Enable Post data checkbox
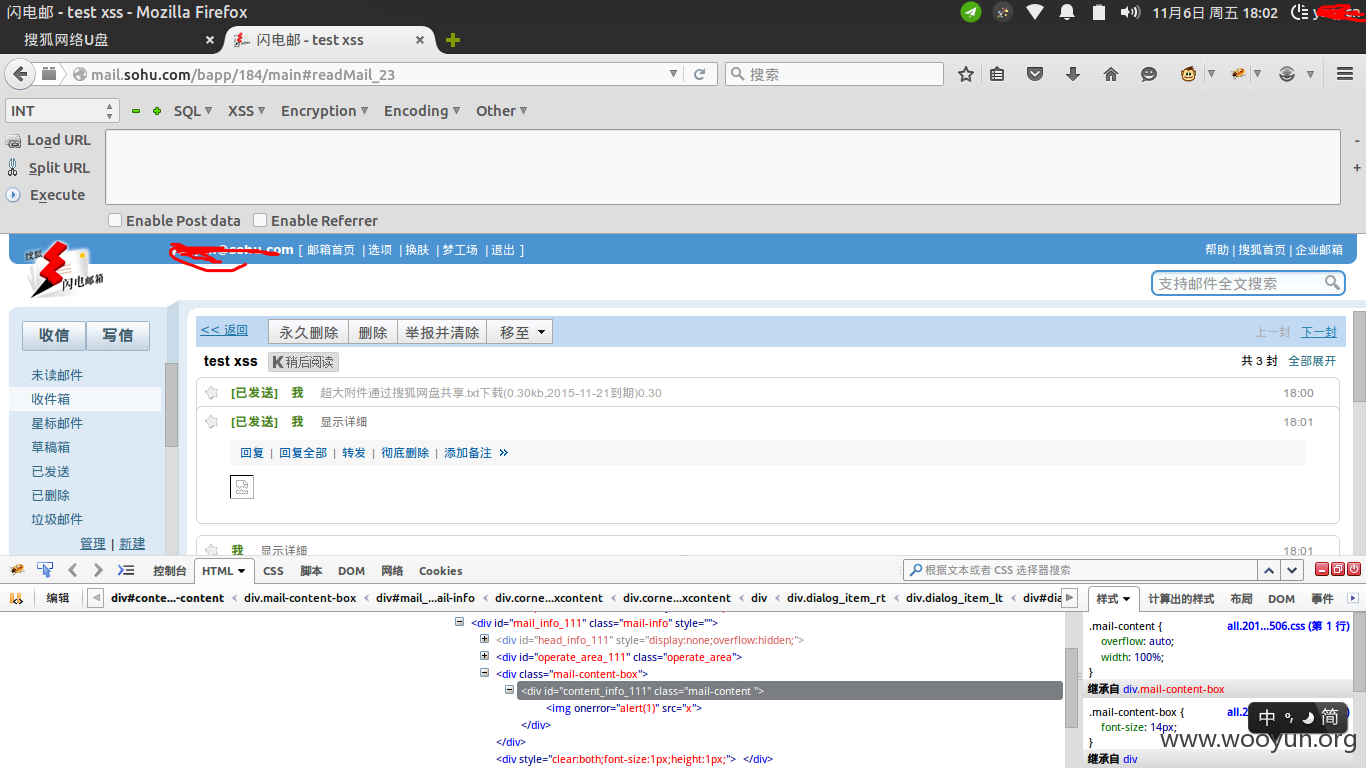The width and height of the screenshot is (1366, 768). pos(115,220)
